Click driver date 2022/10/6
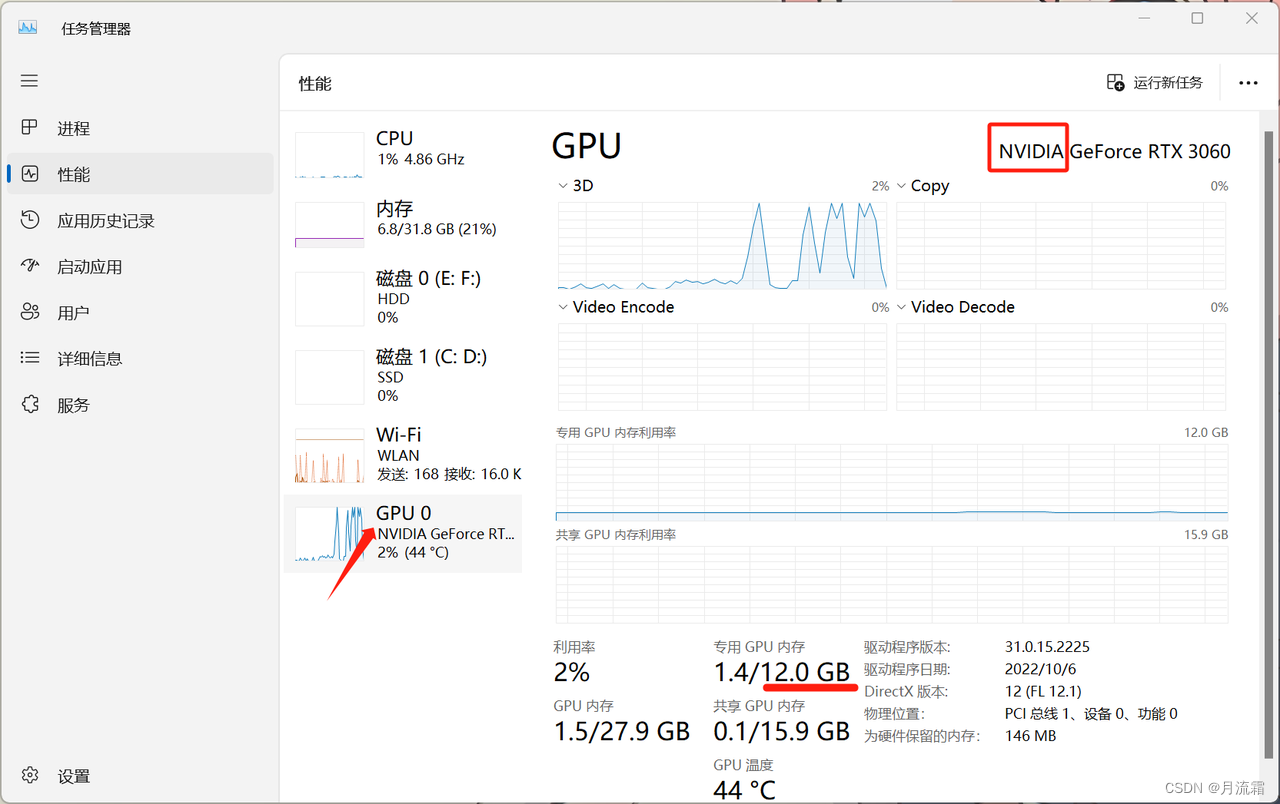1280x804 pixels. pyautogui.click(x=1040, y=669)
